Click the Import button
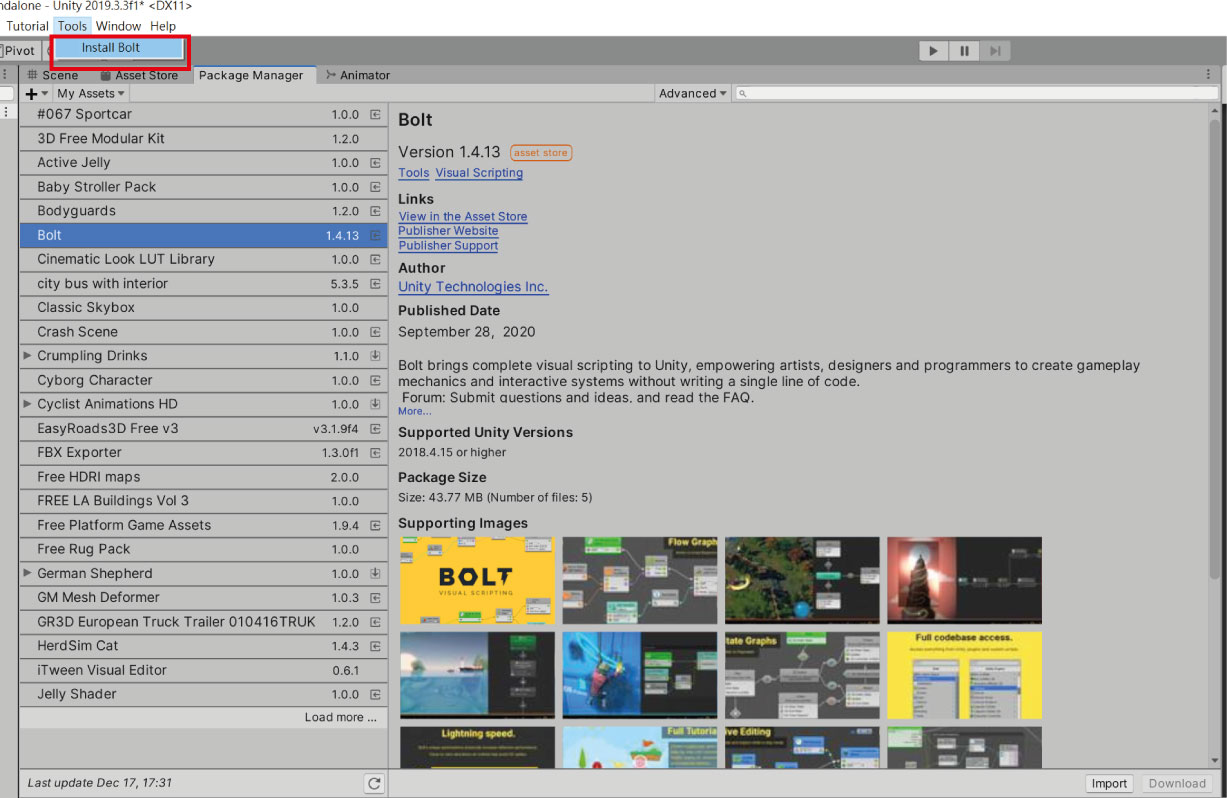 pos(1108,784)
